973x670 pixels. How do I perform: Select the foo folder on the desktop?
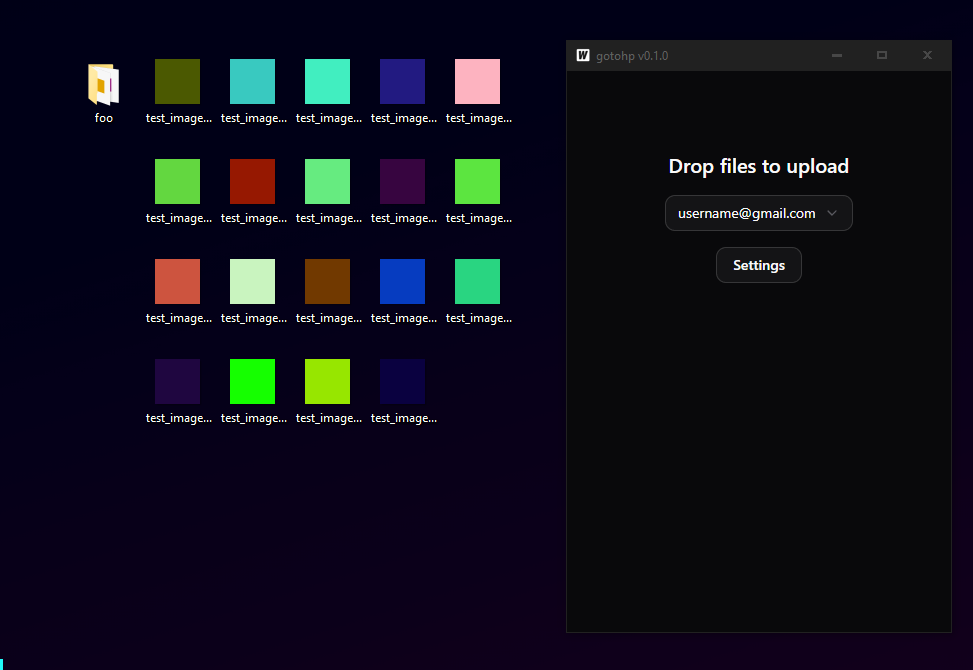tap(103, 85)
